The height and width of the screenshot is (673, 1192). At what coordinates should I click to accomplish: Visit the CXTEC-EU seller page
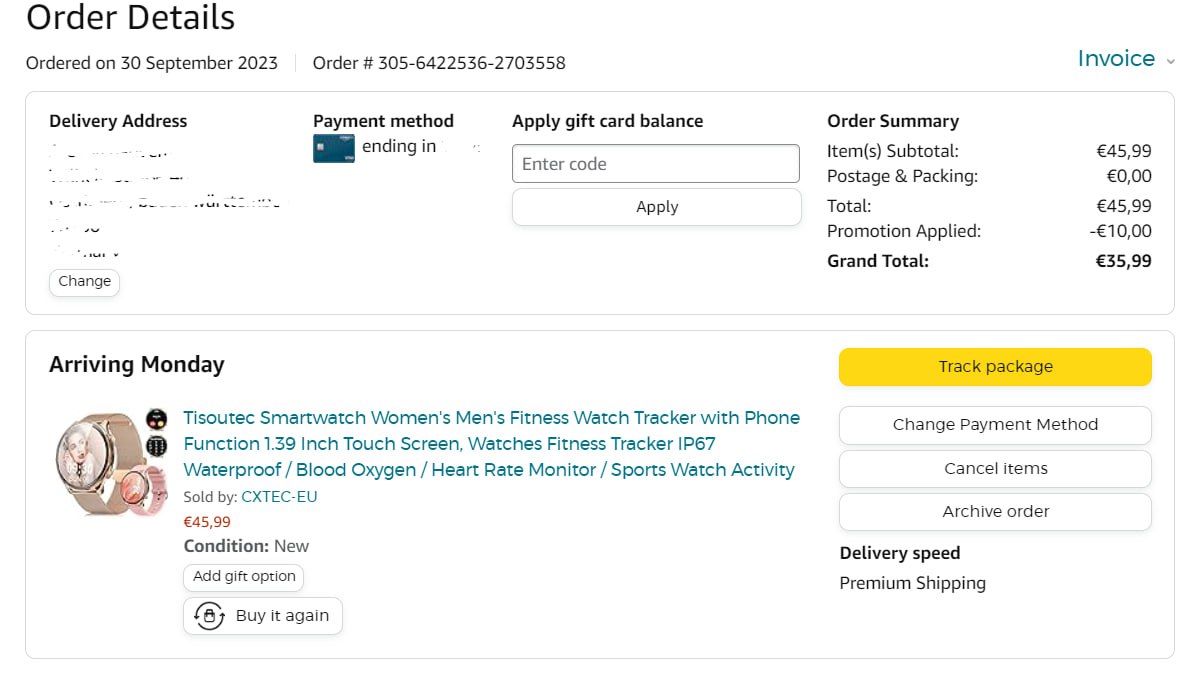tap(279, 496)
